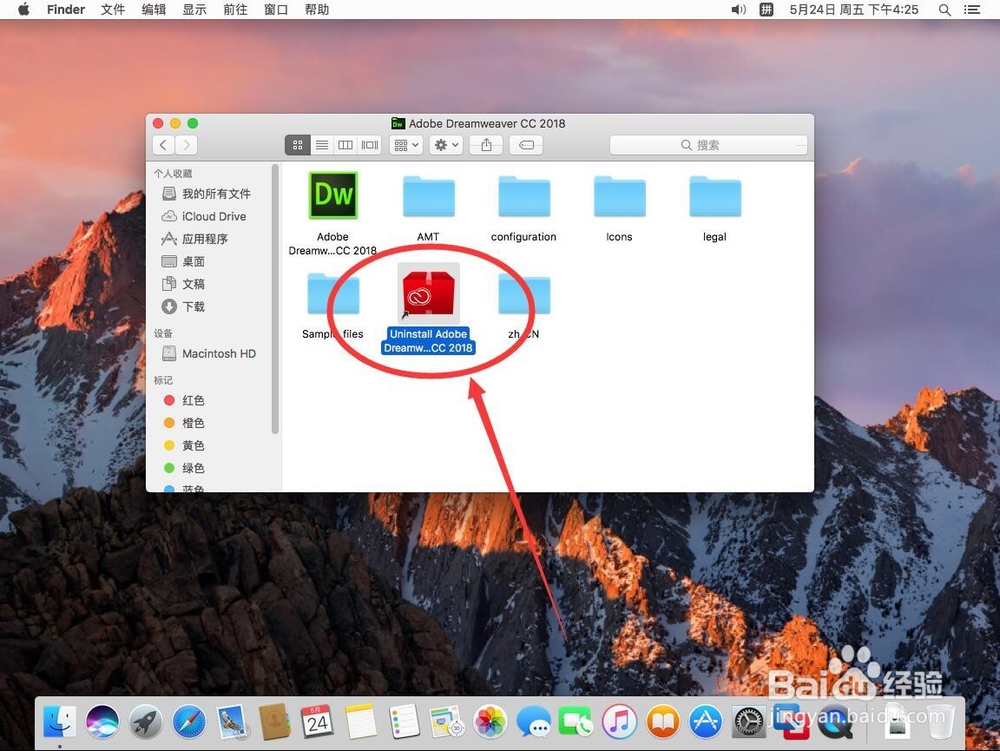Viewport: 1000px width, 751px height.
Task: Click the volume icon in menu bar
Action: pyautogui.click(x=739, y=10)
